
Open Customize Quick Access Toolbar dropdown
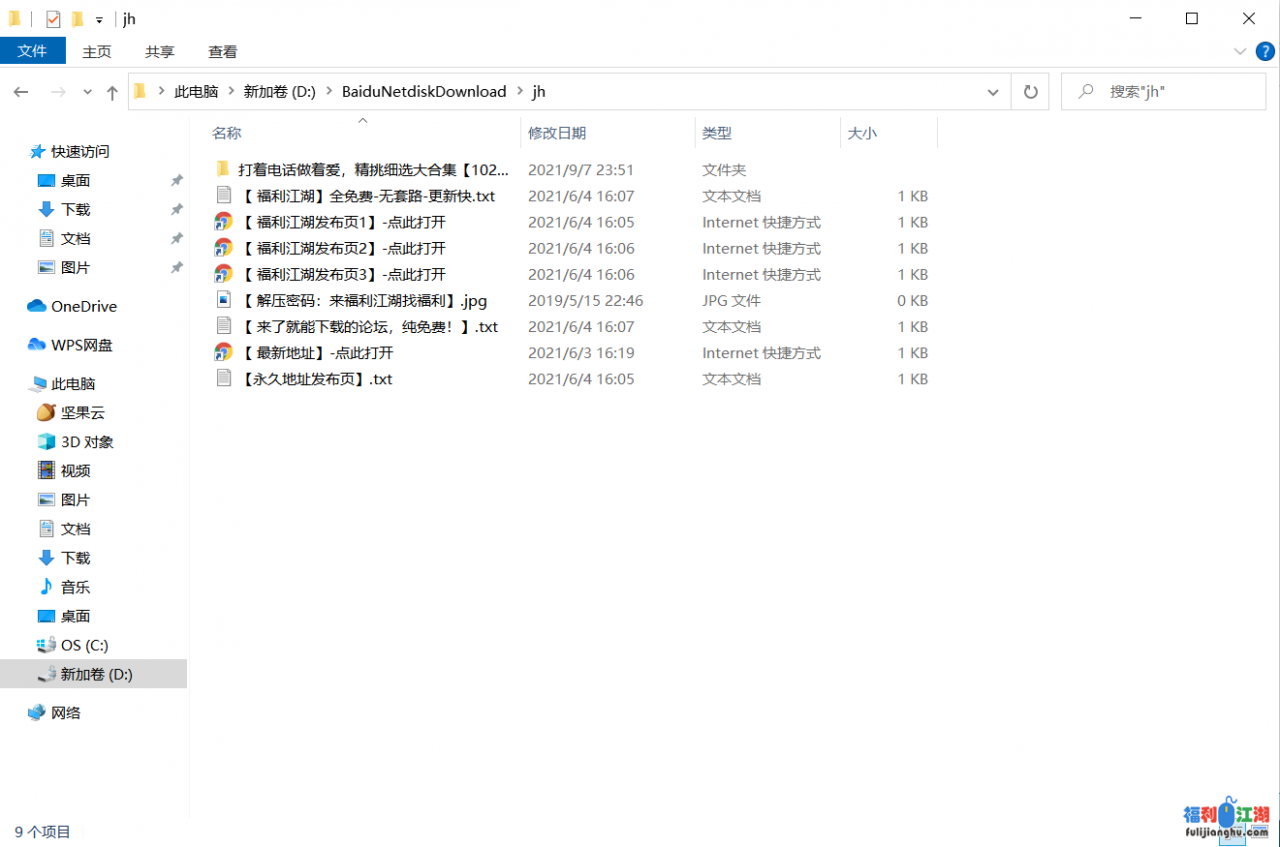99,20
